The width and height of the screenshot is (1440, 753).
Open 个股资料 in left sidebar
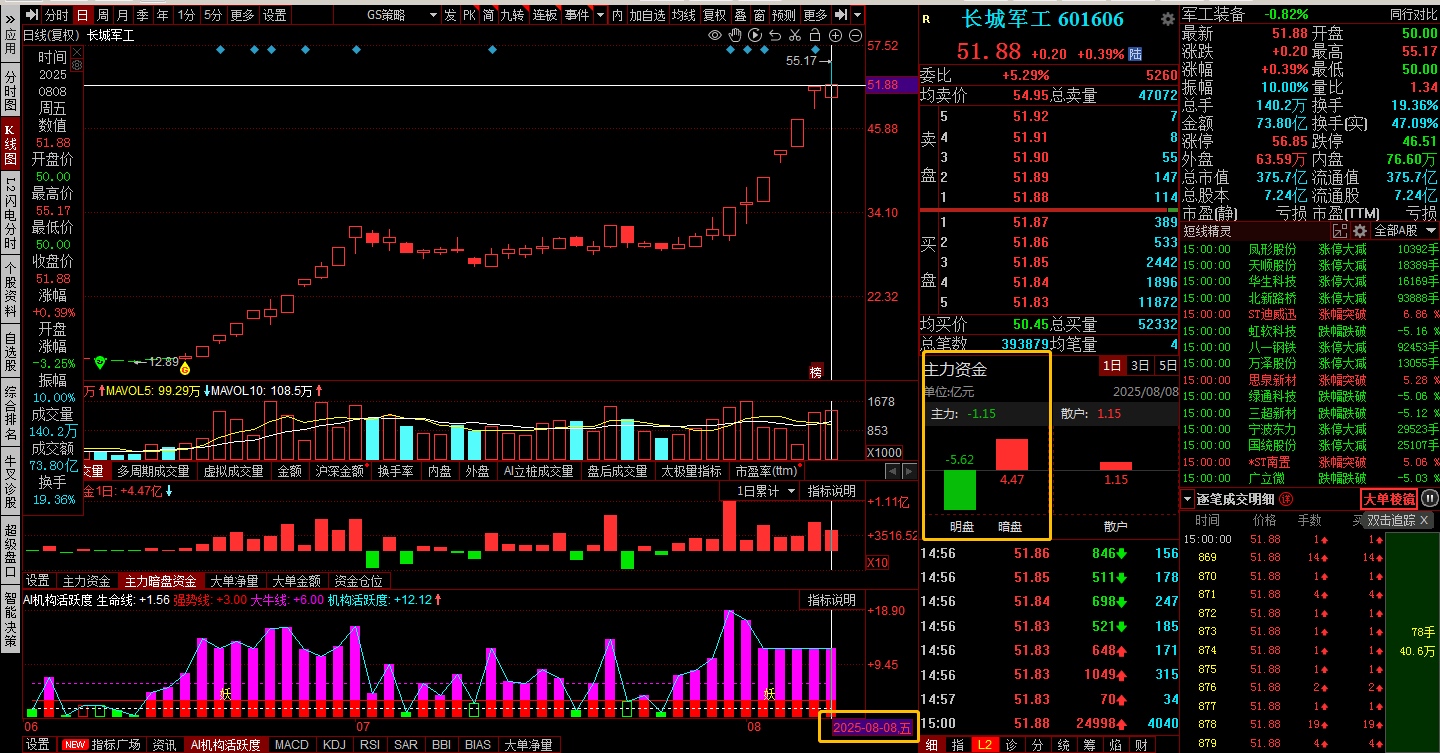point(10,291)
